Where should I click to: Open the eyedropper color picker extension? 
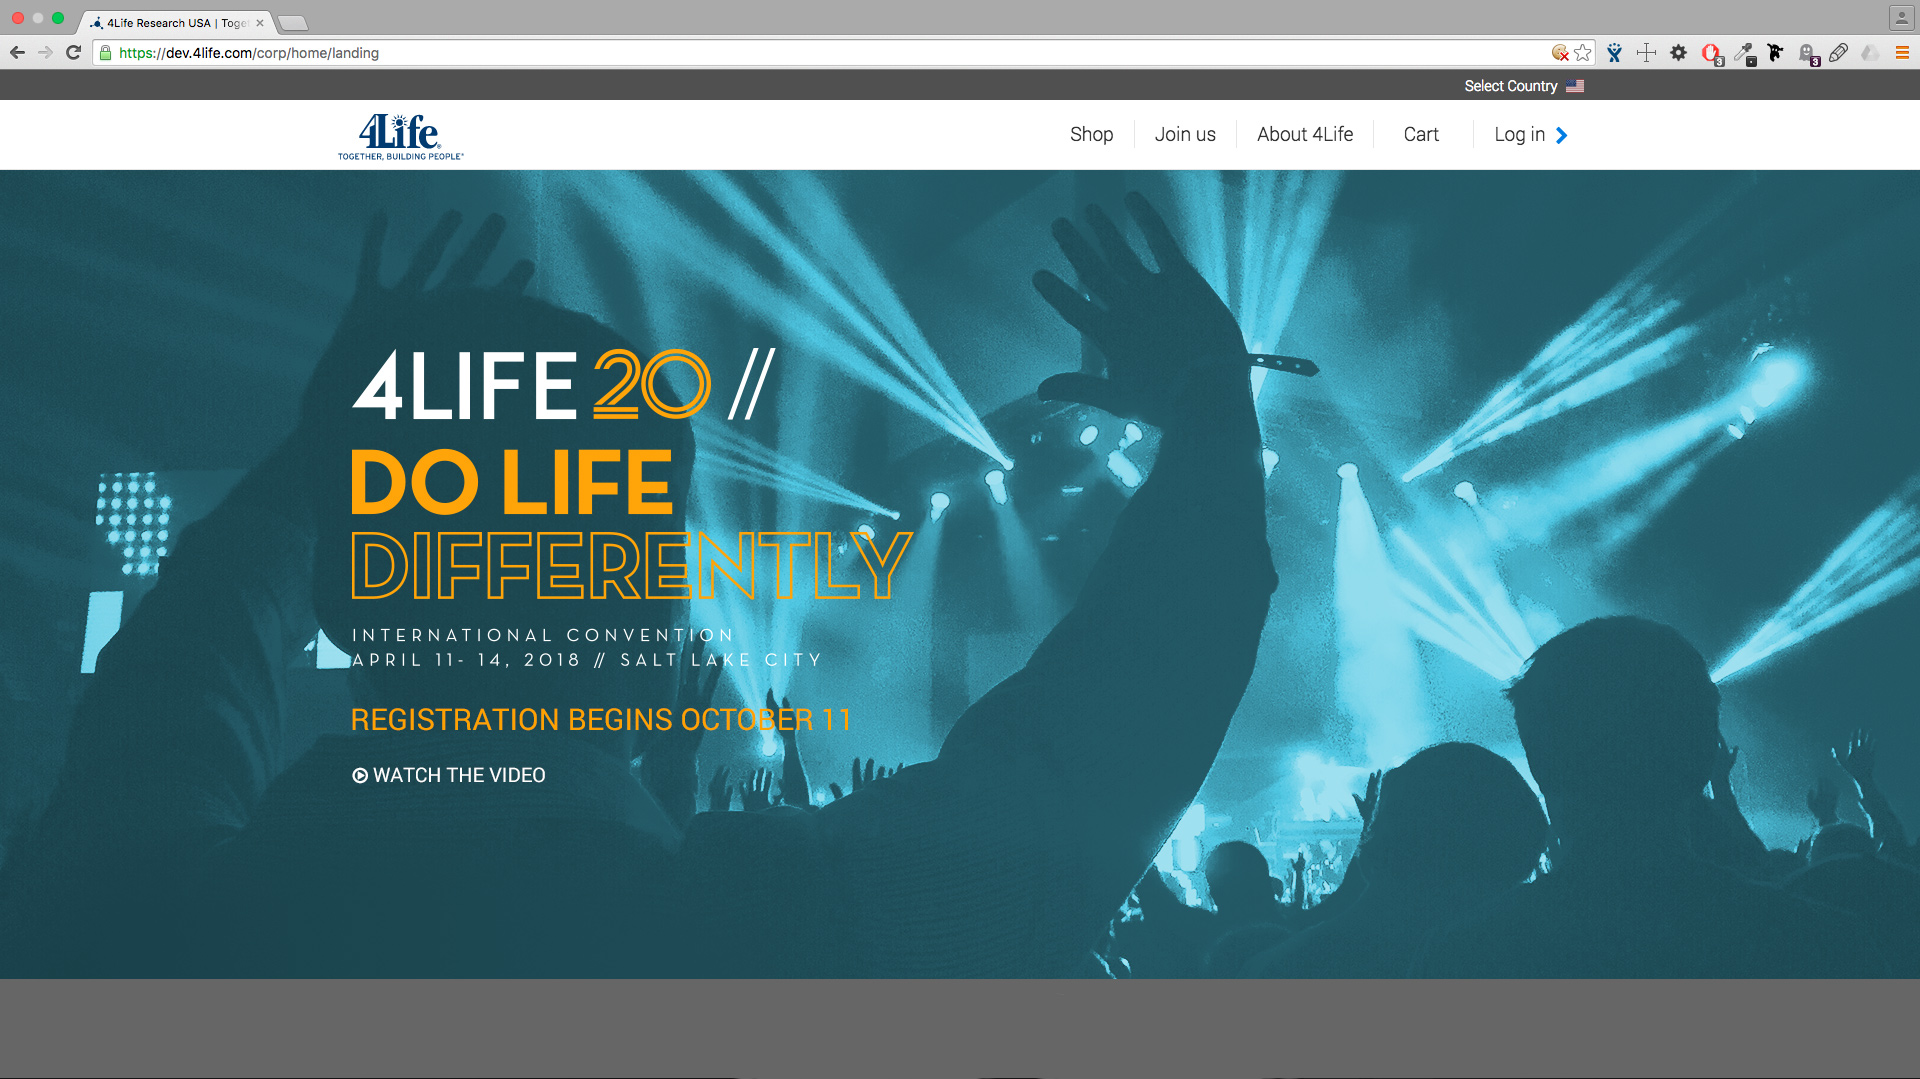[1744, 53]
